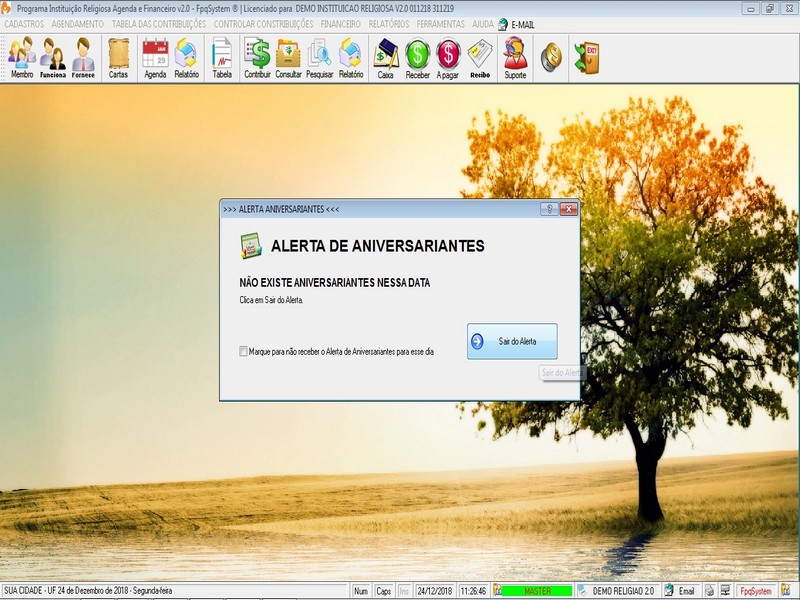Open the AJUDA menu
Image resolution: width=800 pixels, height=600 pixels.
483,24
